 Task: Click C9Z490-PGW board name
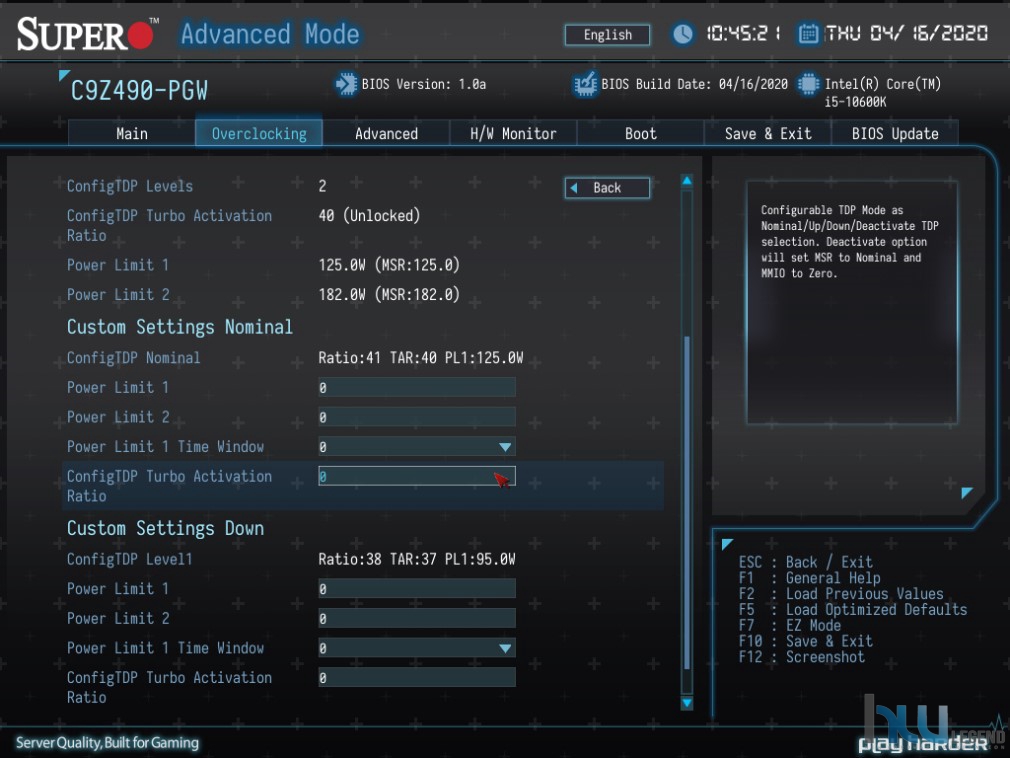139,91
